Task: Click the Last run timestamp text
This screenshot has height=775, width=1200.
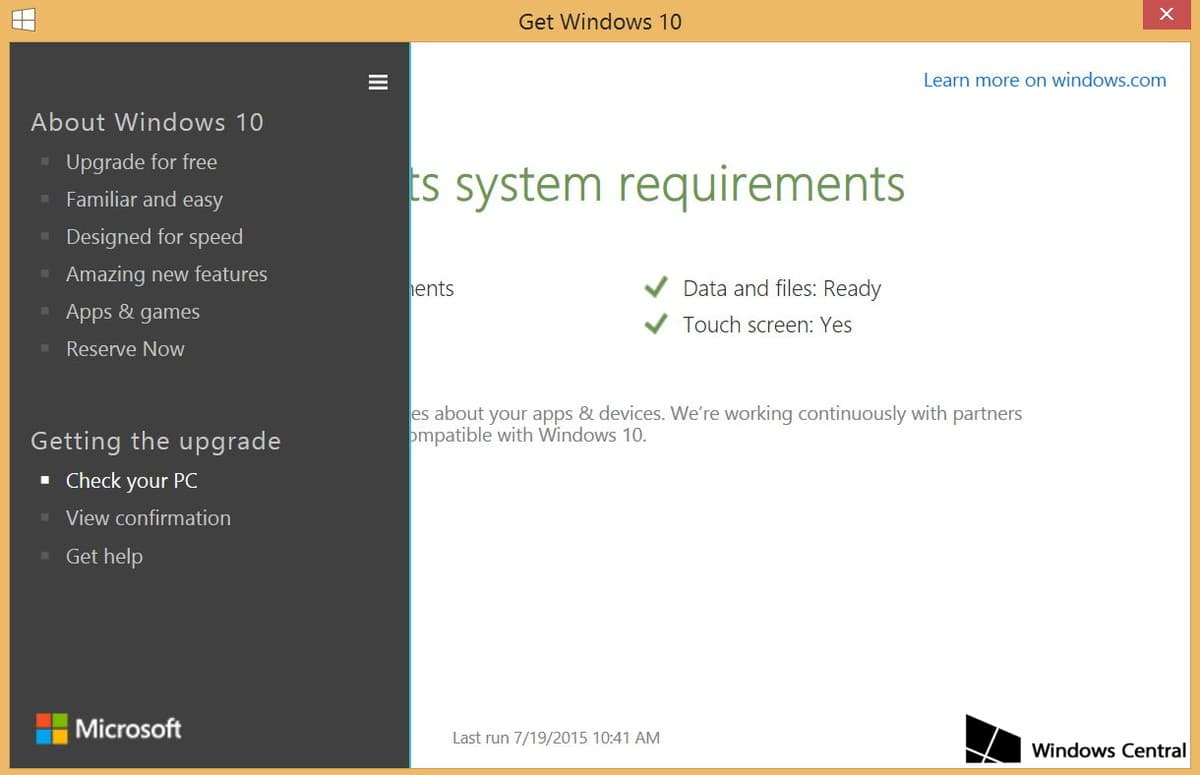Action: (x=556, y=738)
